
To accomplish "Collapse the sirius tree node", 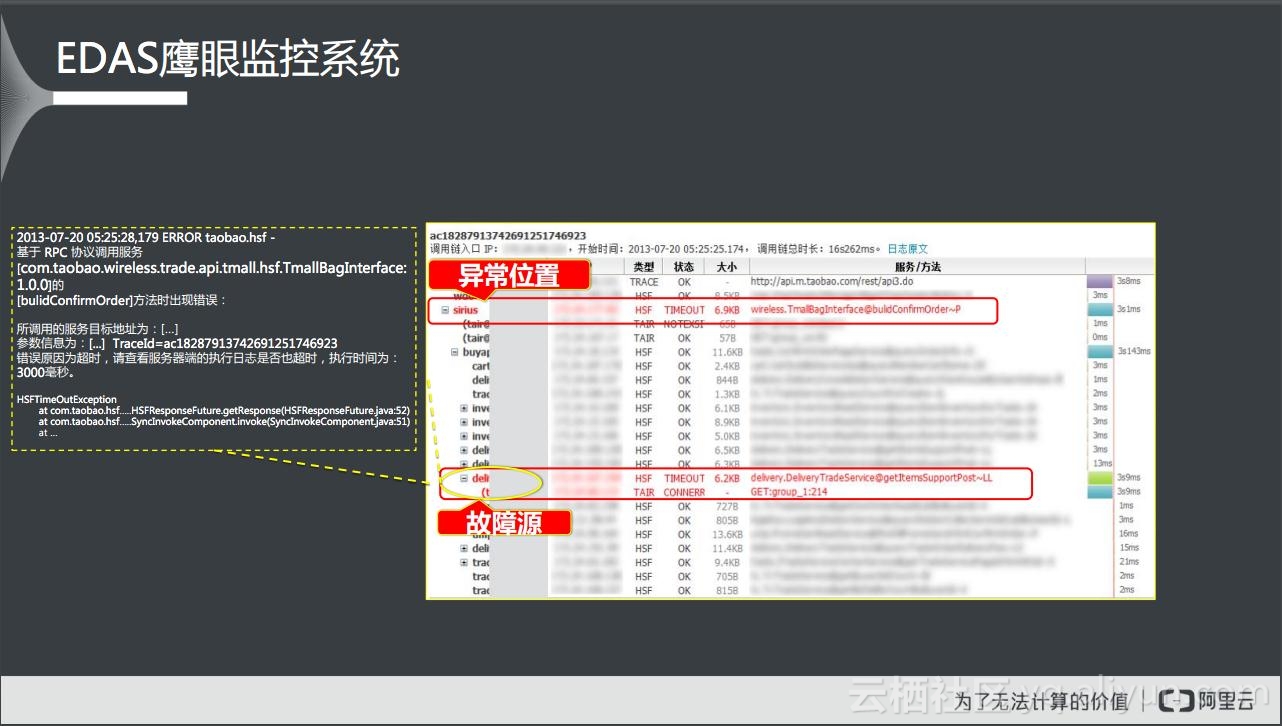I will (x=445, y=310).
